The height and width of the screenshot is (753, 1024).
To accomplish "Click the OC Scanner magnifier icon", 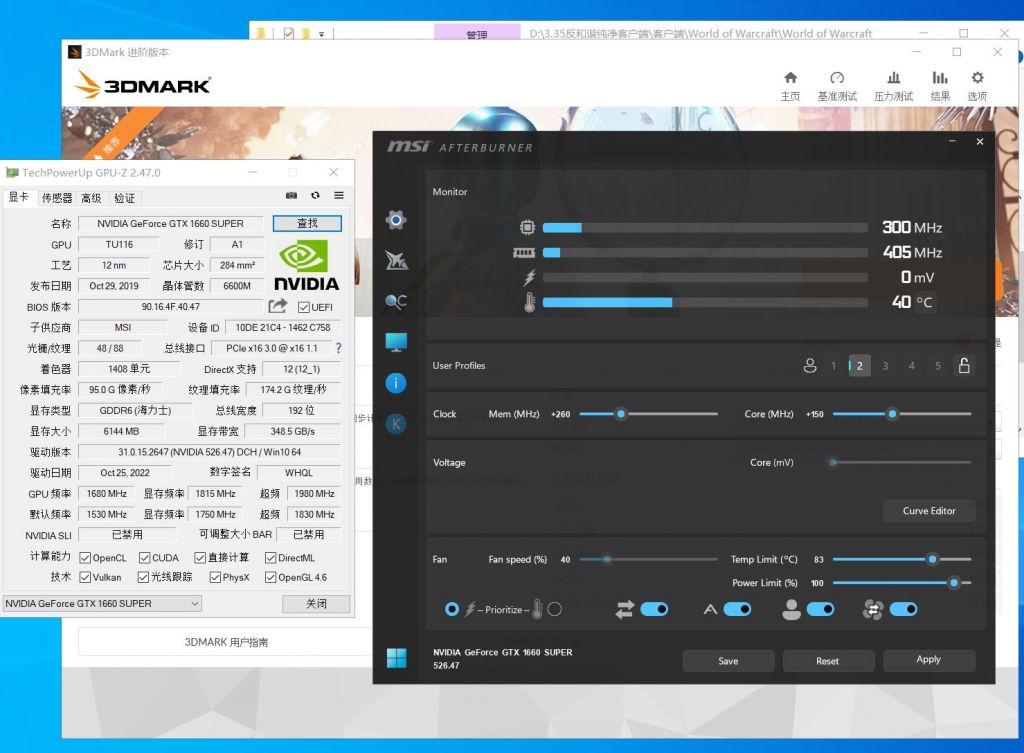I will tap(396, 301).
